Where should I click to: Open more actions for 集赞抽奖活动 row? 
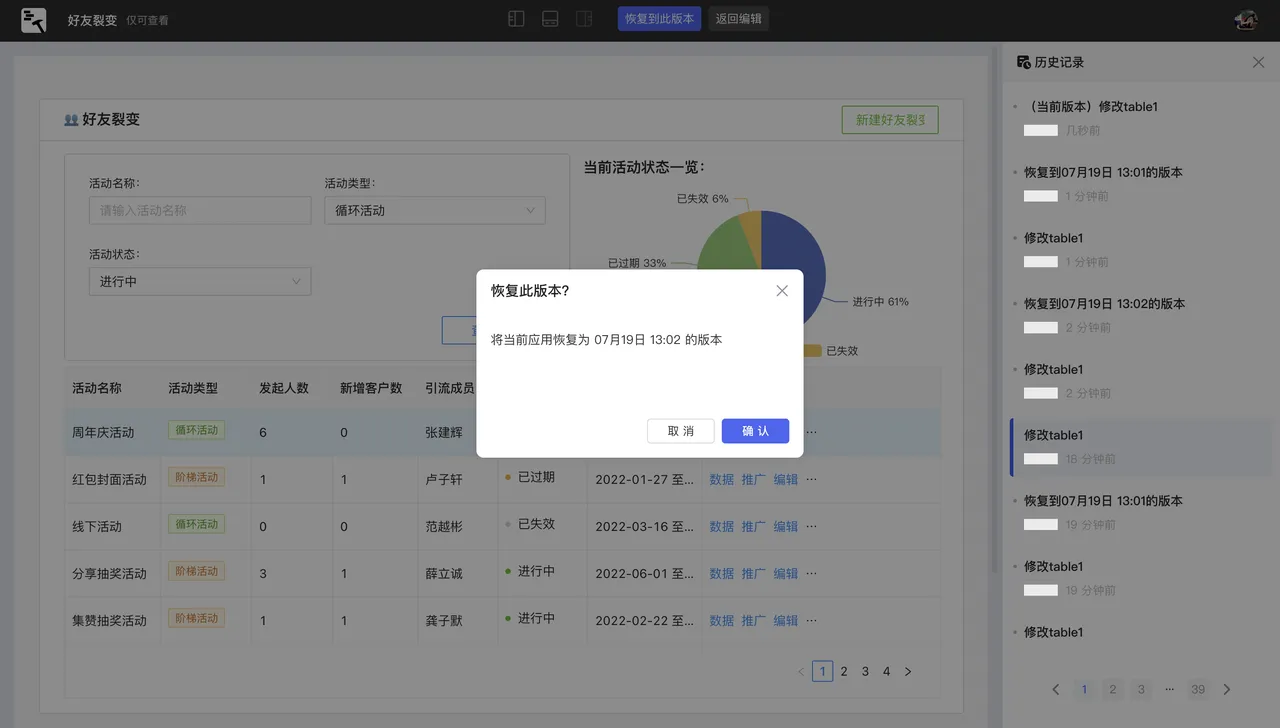pos(811,620)
